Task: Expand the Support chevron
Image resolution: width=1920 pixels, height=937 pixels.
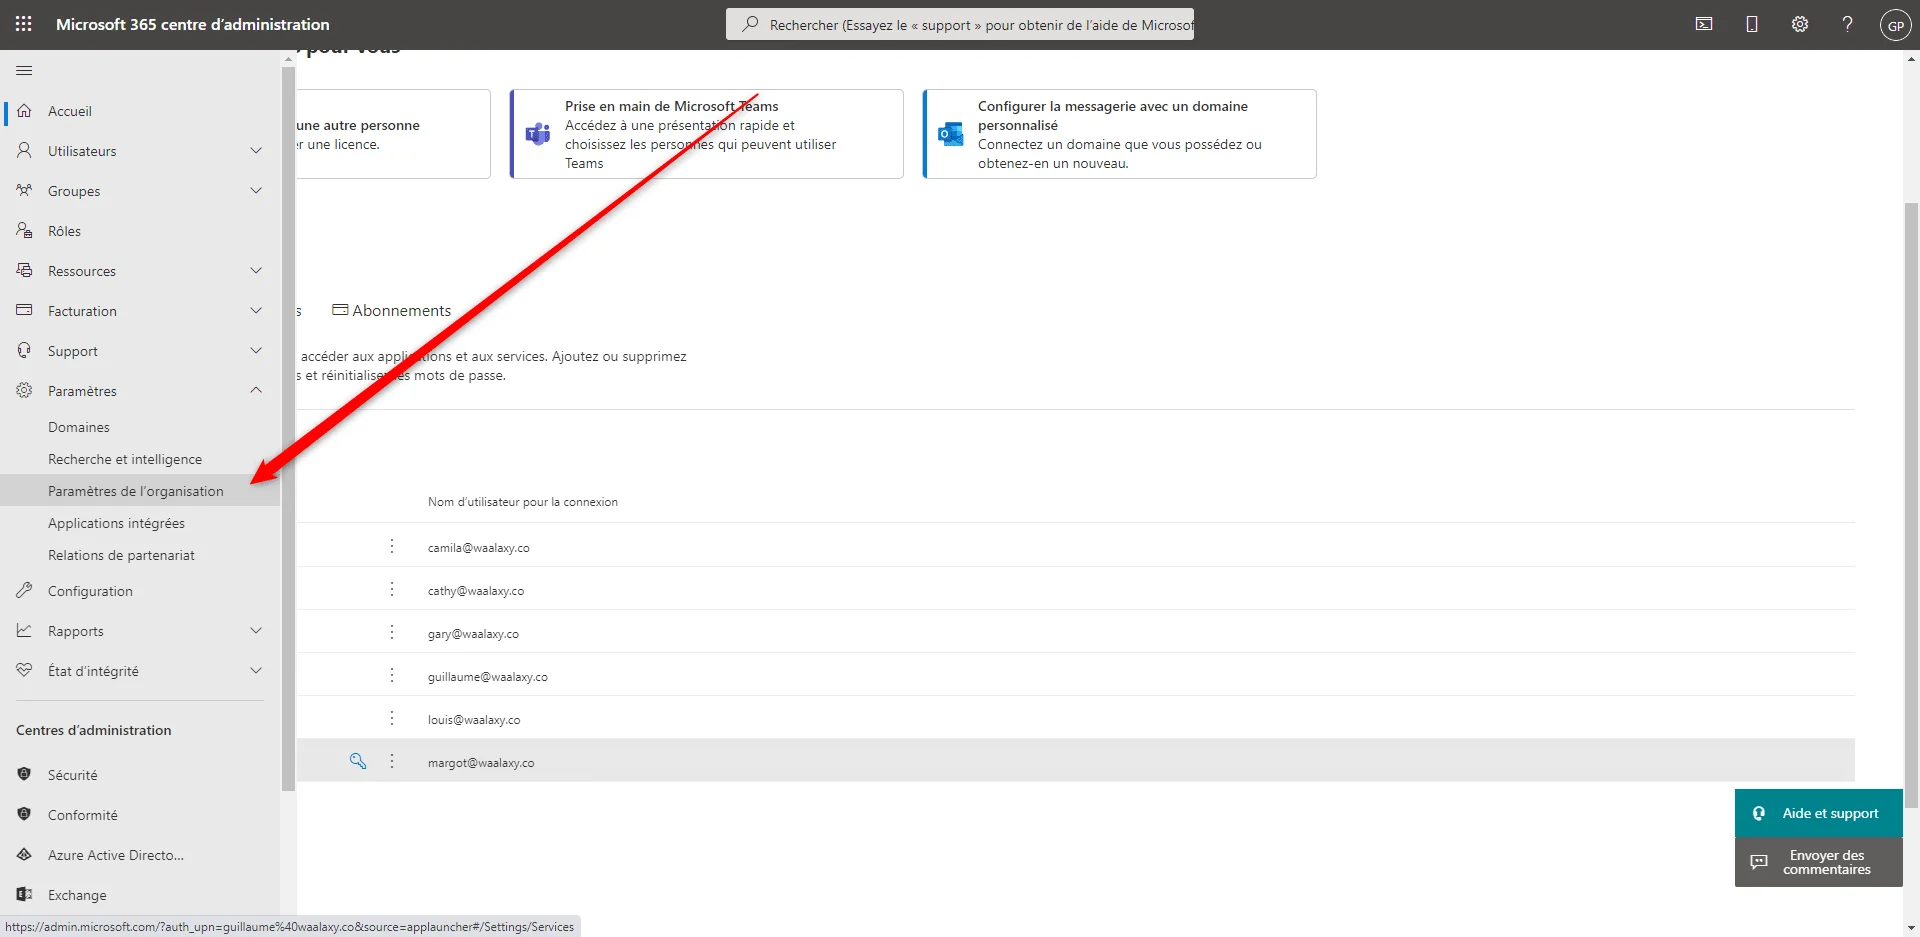Action: 256,351
